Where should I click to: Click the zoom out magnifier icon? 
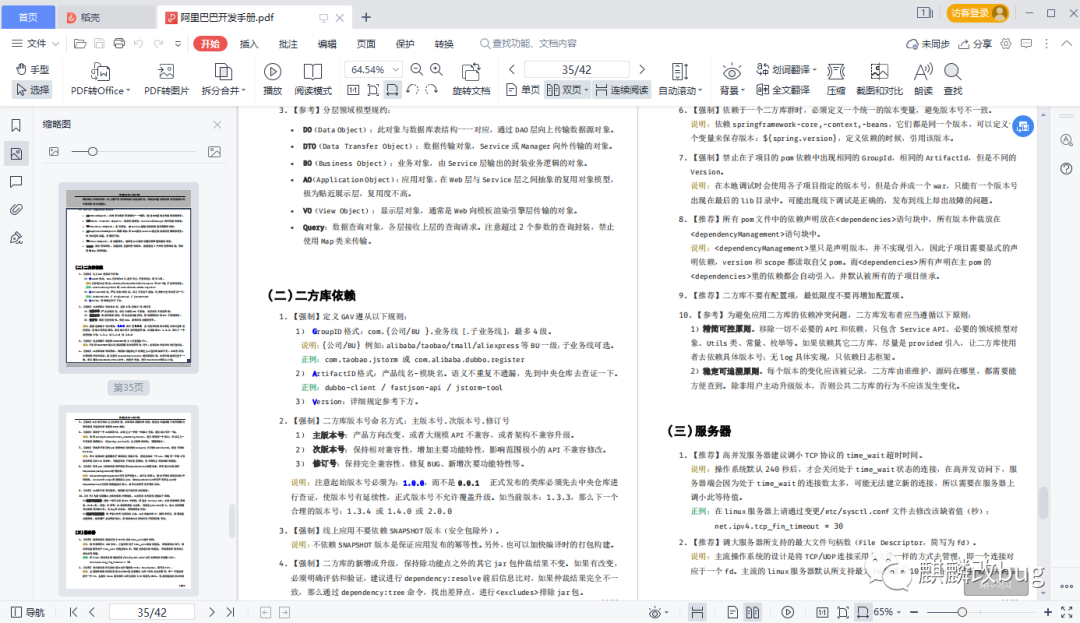pyautogui.click(x=417, y=70)
